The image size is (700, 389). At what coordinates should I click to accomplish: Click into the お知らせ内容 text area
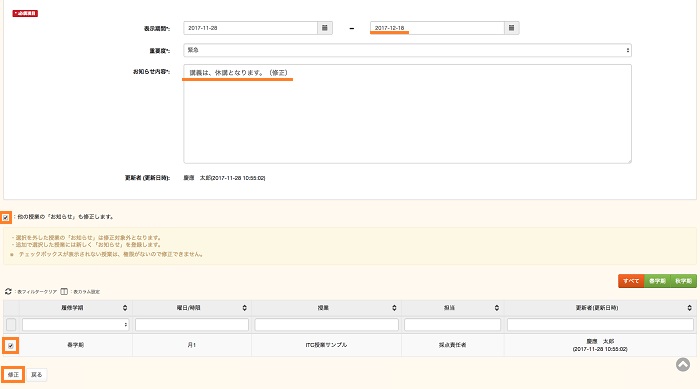click(x=407, y=114)
